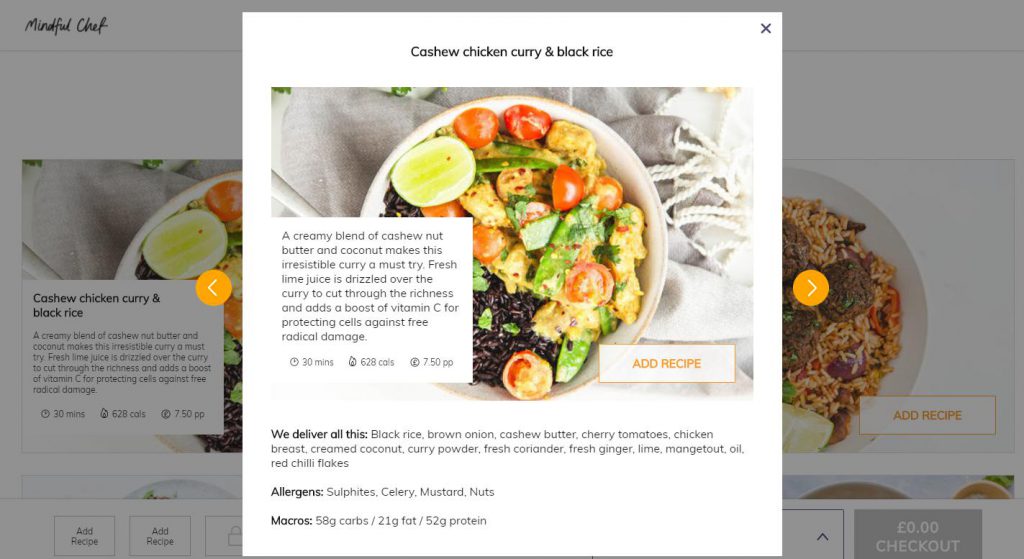Image resolution: width=1024 pixels, height=559 pixels.
Task: Click clock icon on background Cashew chicken card
Action: (x=45, y=413)
